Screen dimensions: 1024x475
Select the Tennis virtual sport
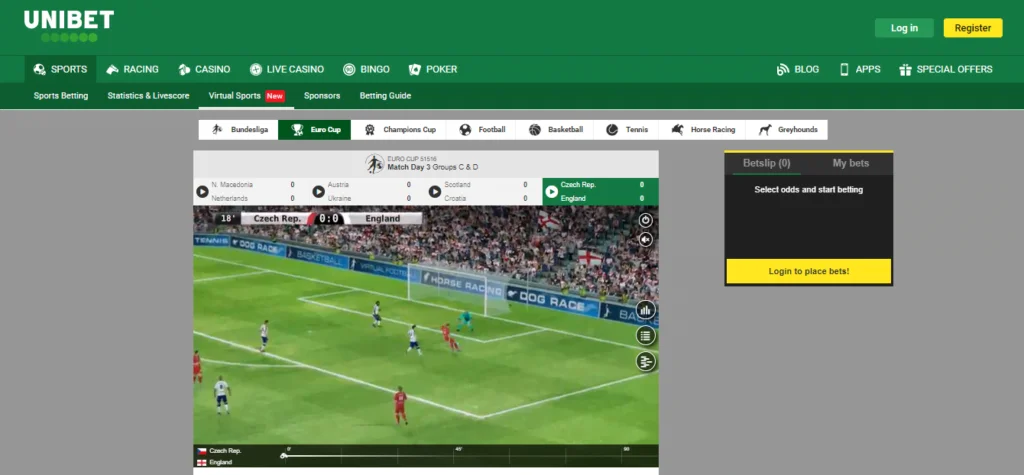point(626,129)
